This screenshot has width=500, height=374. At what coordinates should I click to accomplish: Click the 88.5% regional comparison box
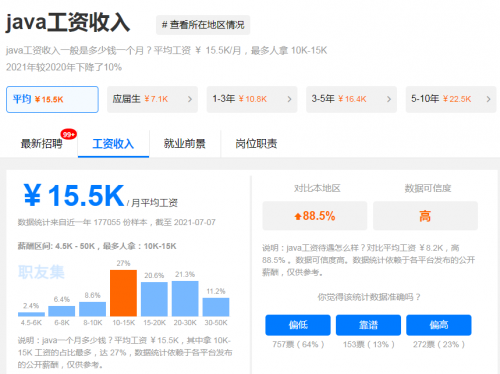pos(315,216)
